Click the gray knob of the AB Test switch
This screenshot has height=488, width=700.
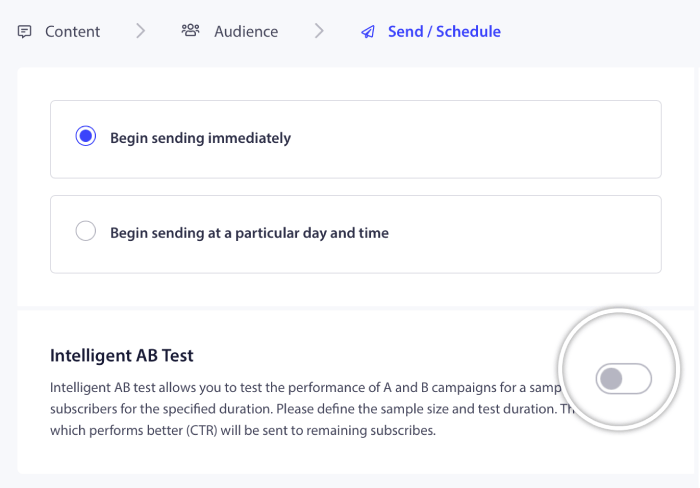(611, 378)
